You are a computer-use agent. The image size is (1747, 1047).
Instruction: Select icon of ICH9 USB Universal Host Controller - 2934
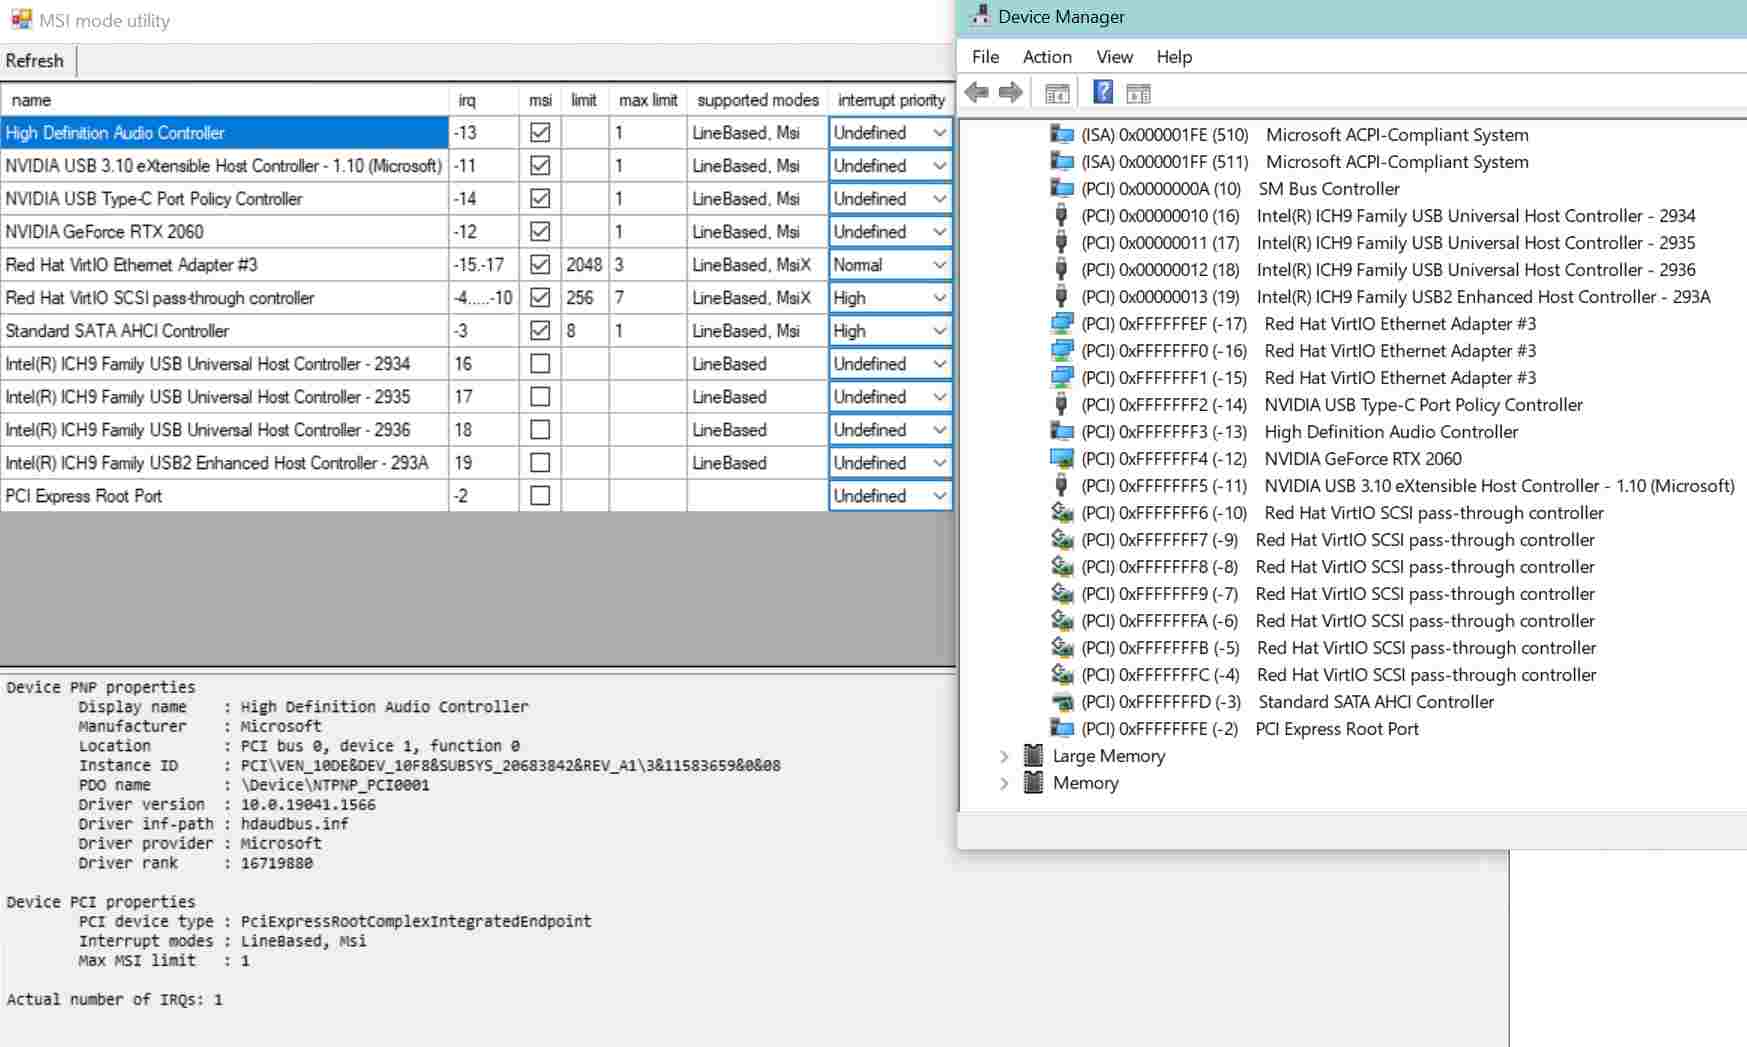pyautogui.click(x=1062, y=215)
